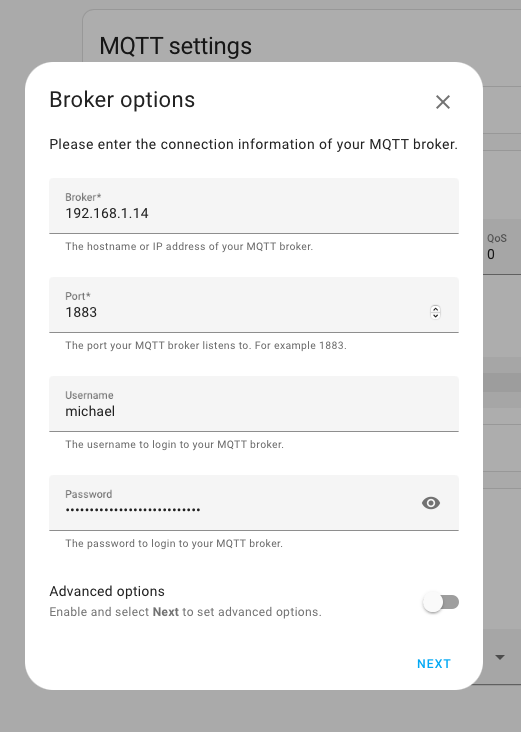Reveal the password with the eye icon
Viewport: 521px width, 732px height.
pos(430,503)
